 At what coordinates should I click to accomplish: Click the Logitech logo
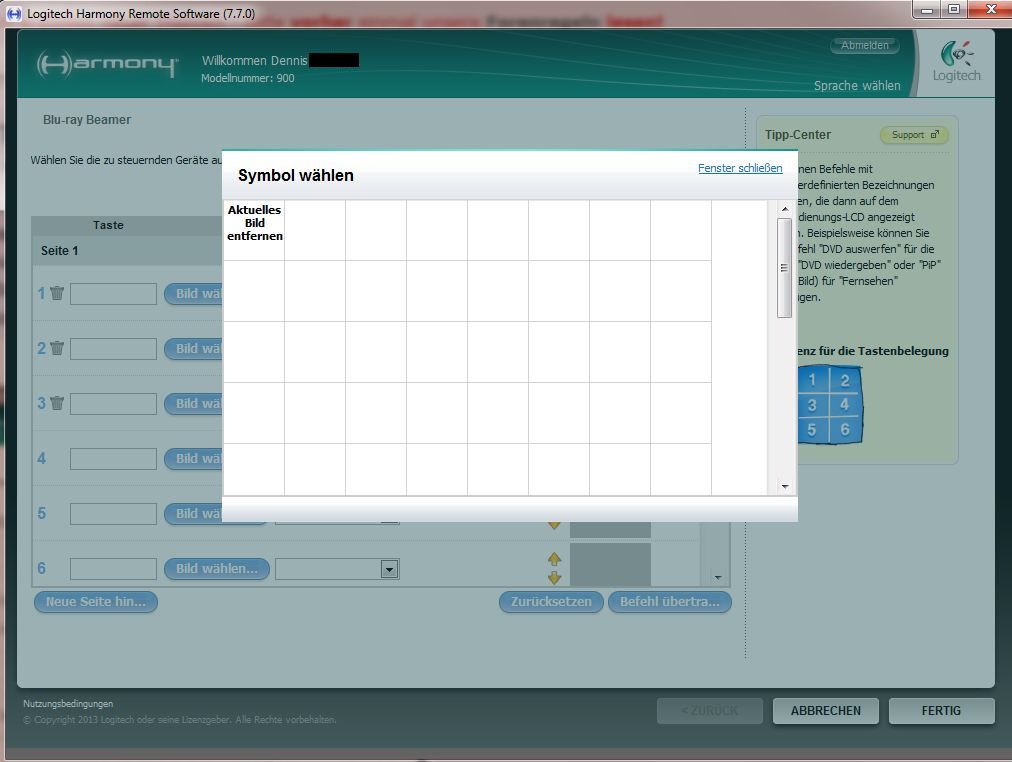pyautogui.click(x=956, y=62)
